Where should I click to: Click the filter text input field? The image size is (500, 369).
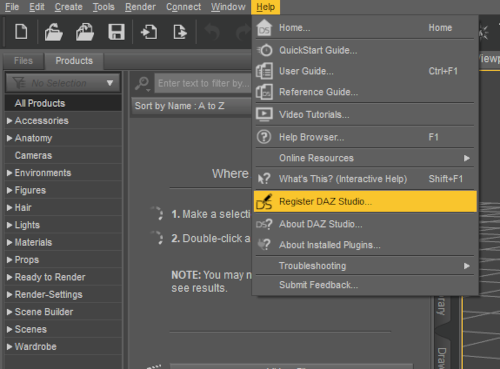pos(203,83)
